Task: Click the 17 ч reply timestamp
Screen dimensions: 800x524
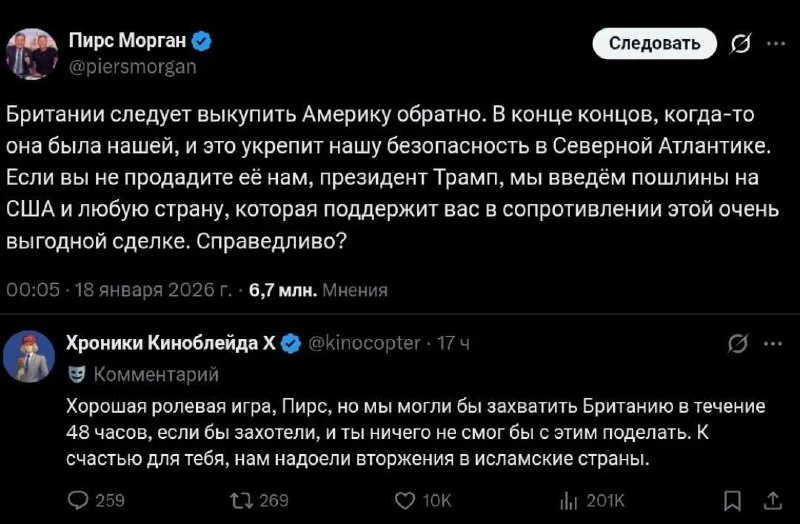Action: [x=454, y=343]
